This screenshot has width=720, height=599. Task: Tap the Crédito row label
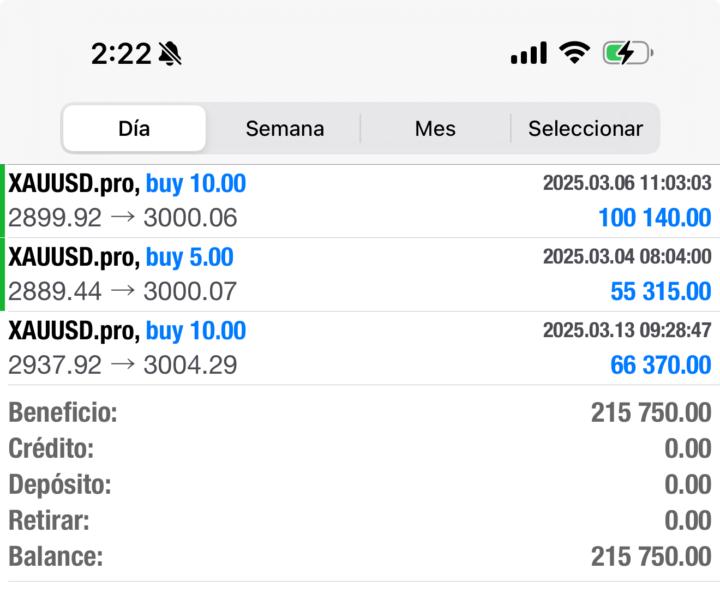click(51, 448)
